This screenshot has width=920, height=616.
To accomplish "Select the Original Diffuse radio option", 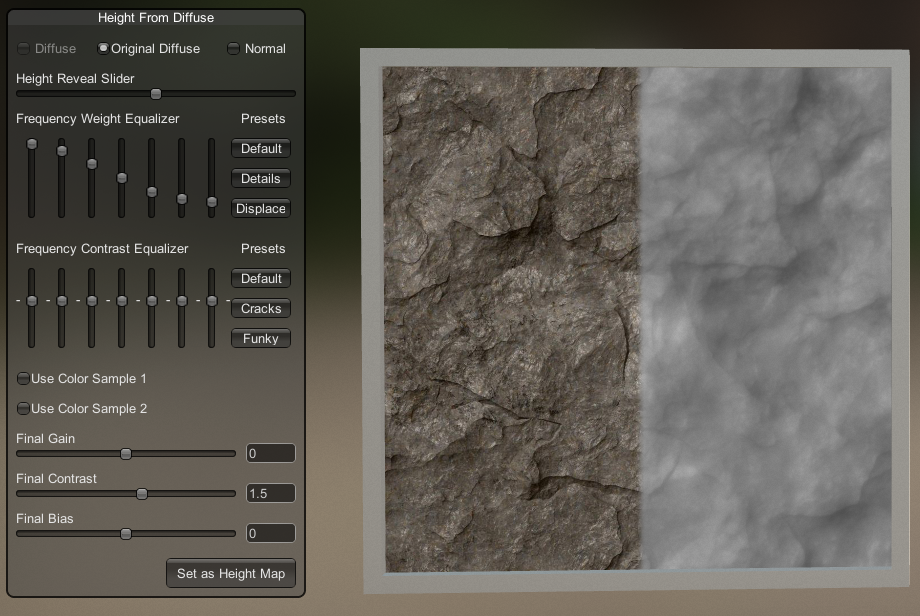I will (103, 48).
